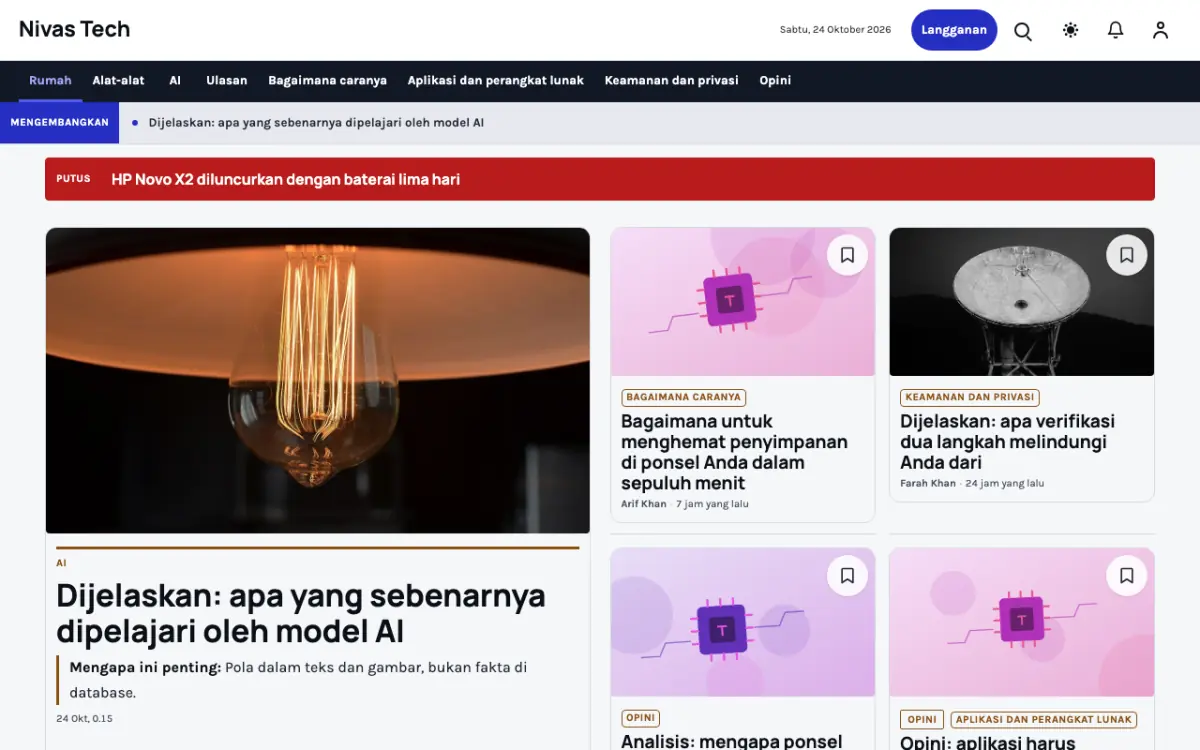
Task: Select the Rumah nav tab
Action: coord(50,81)
